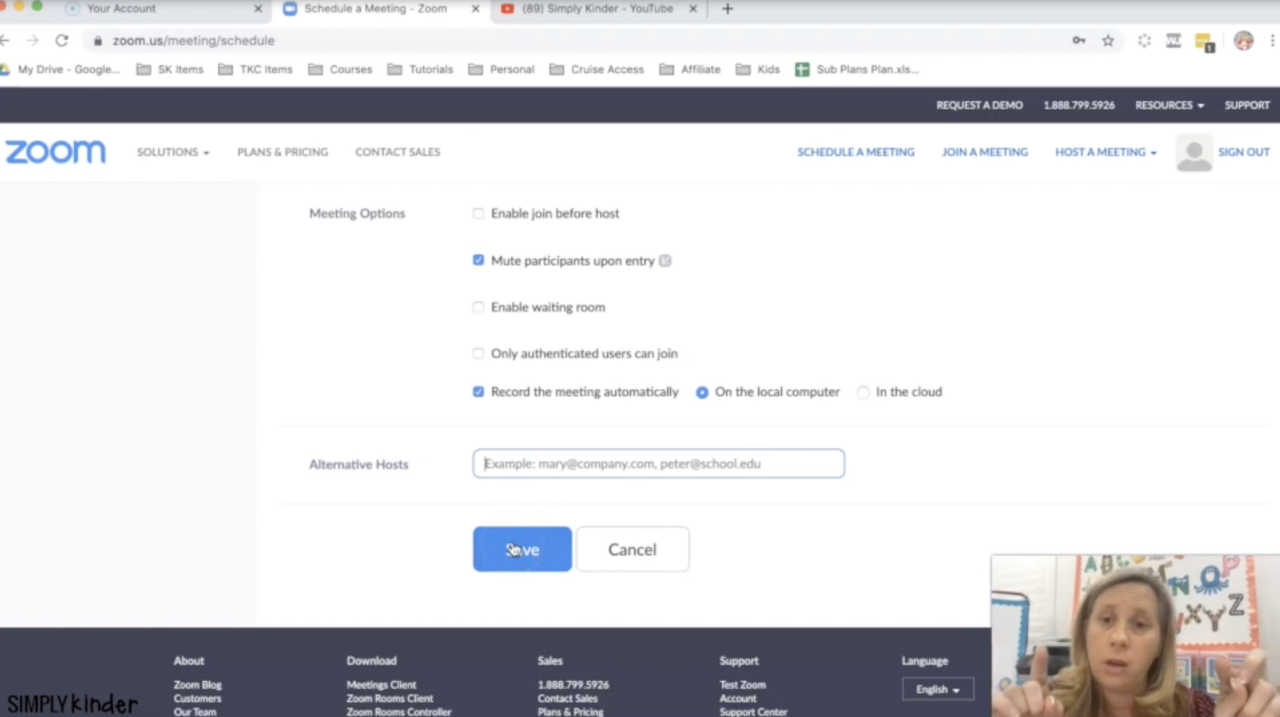Check Enable waiting room option
The image size is (1280, 717).
click(478, 307)
